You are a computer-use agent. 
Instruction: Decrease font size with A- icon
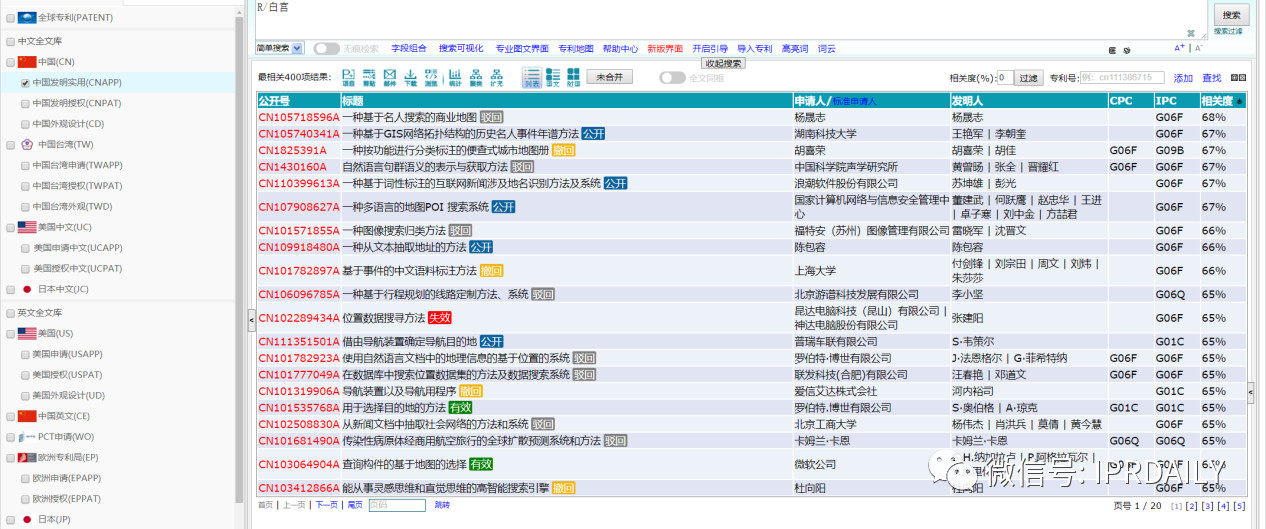click(1199, 48)
